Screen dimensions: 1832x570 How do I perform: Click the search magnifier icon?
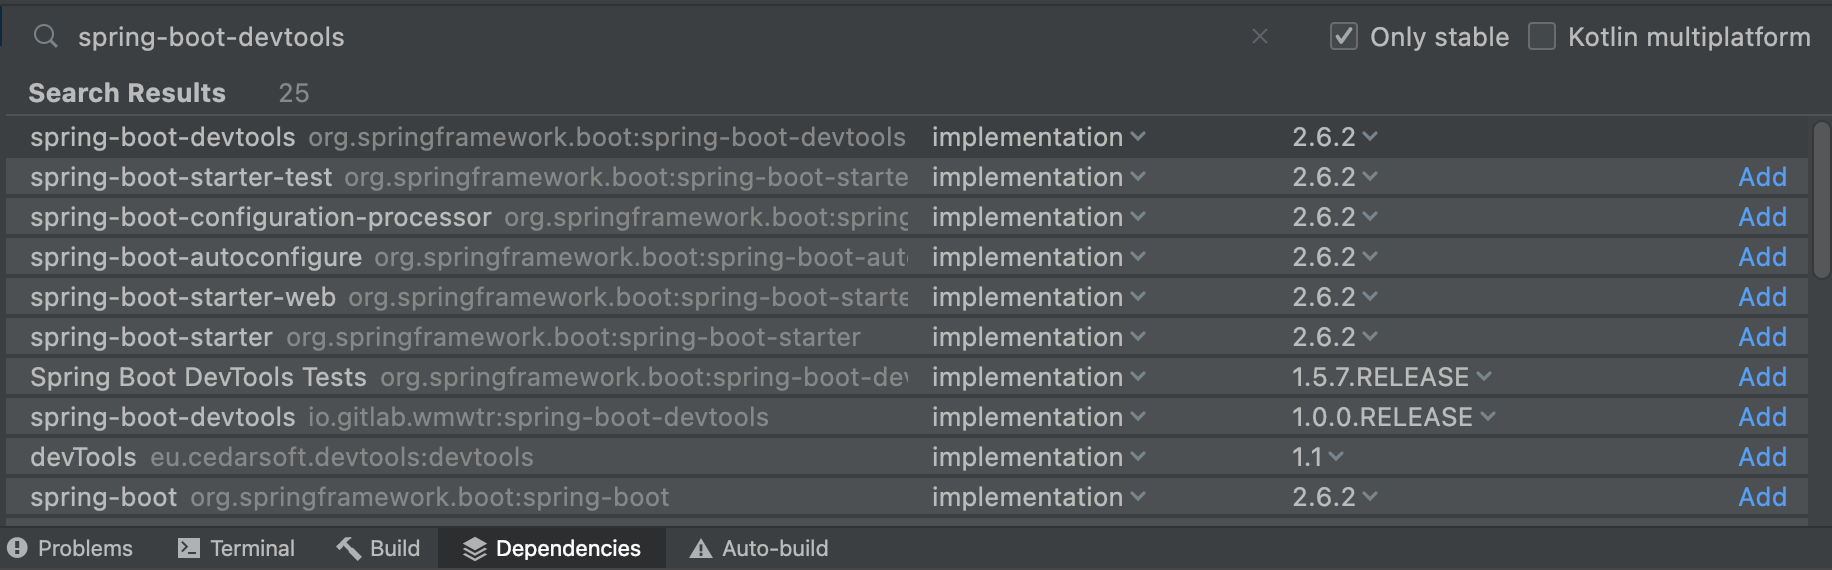click(45, 37)
